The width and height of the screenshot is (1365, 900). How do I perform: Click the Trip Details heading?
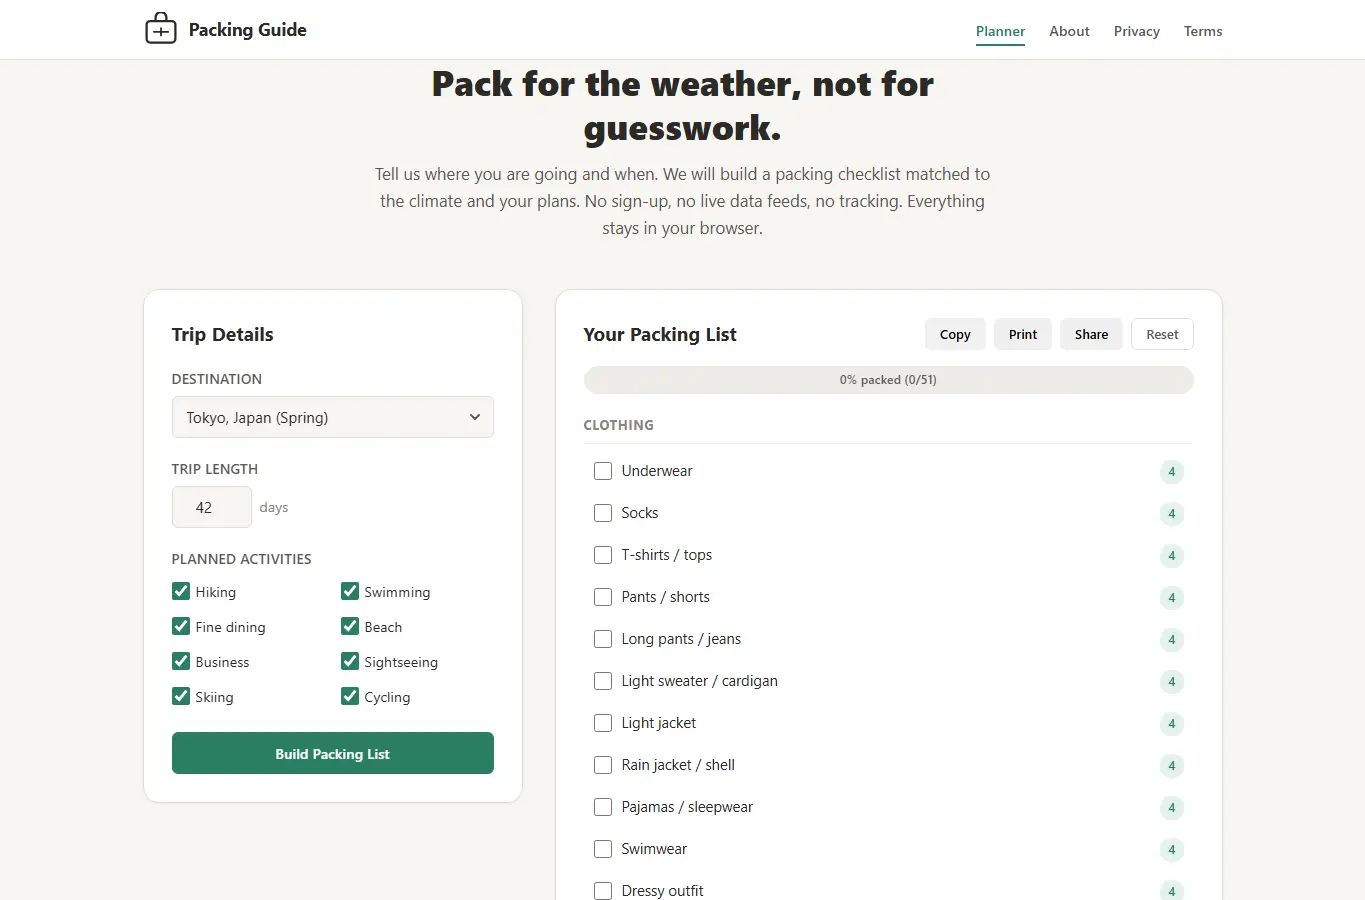coord(222,335)
